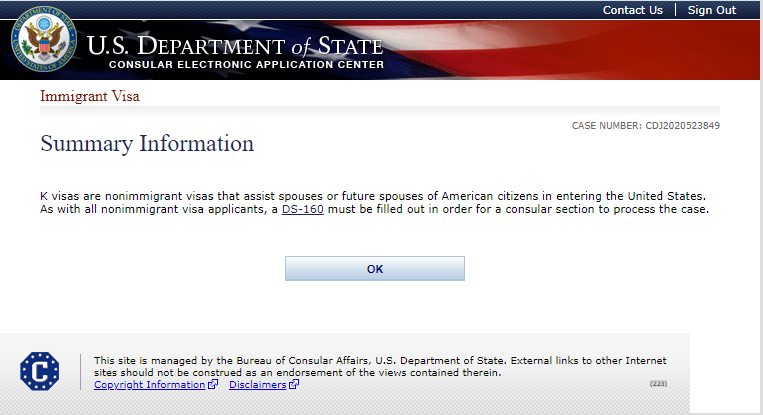763x415 pixels.
Task: Open the Copyright Information link
Action: 150,385
